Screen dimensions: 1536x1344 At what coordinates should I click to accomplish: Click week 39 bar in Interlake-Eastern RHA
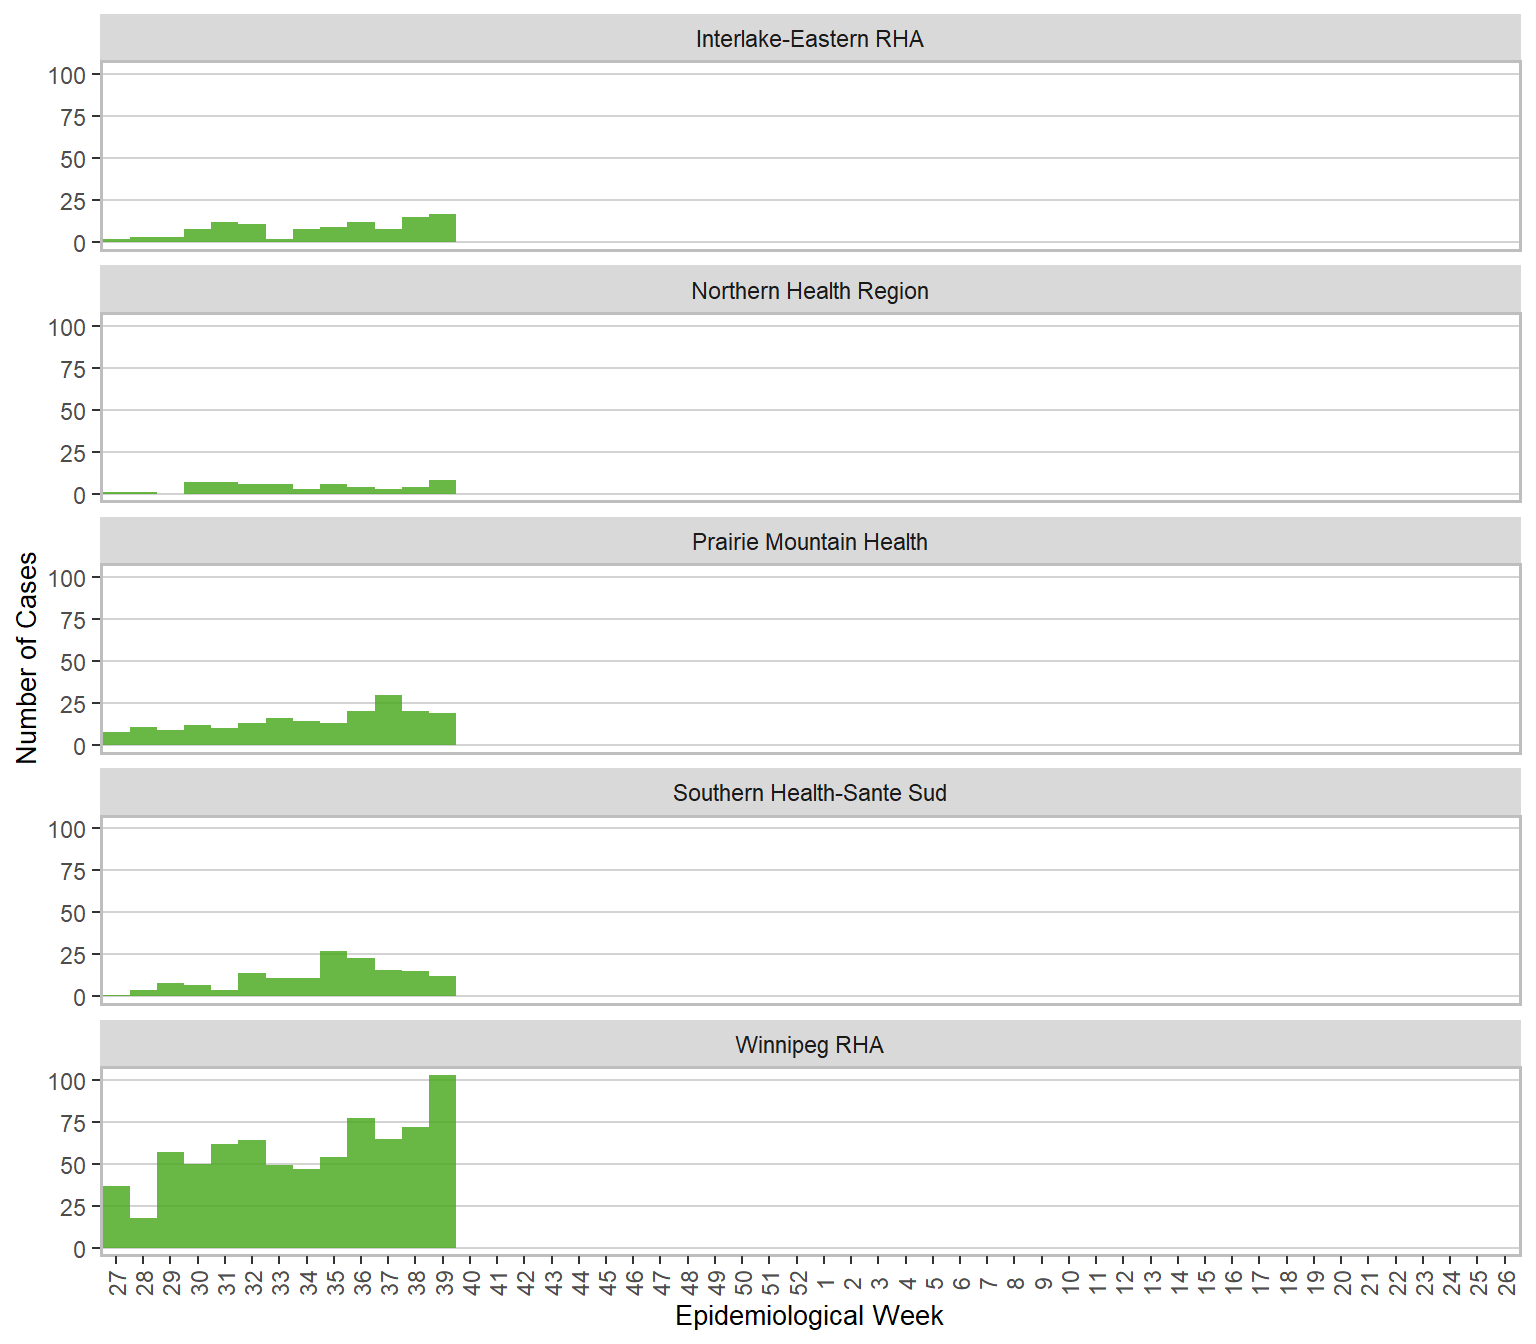(442, 229)
